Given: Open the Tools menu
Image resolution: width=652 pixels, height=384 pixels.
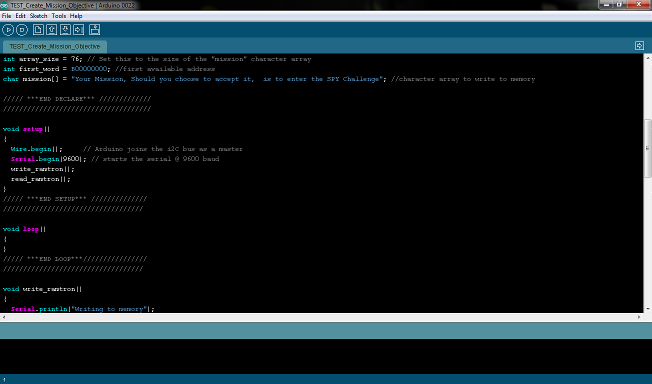Looking at the screenshot, I should [59, 16].
